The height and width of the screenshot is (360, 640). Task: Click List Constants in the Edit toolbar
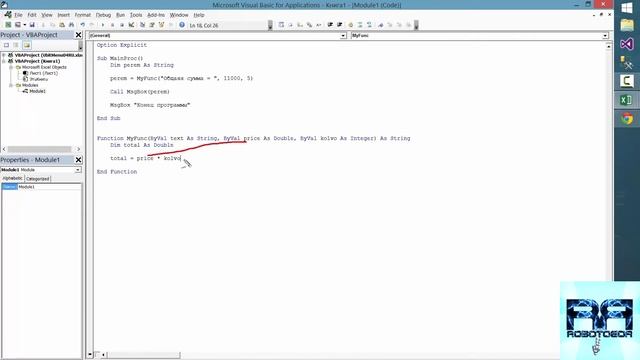click(291, 25)
